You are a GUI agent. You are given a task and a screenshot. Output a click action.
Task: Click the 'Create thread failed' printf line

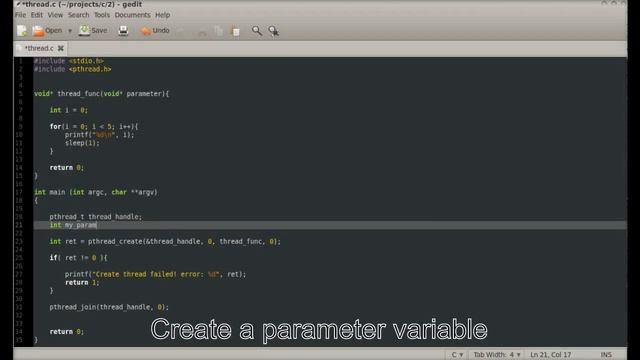[156, 274]
